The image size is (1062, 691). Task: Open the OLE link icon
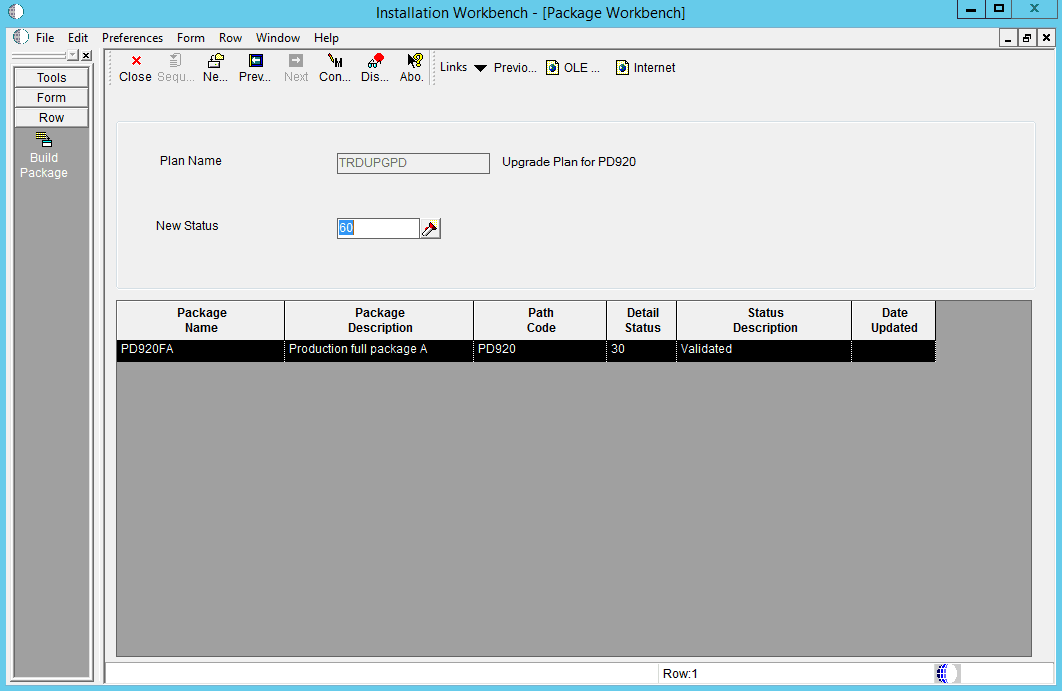(x=552, y=68)
